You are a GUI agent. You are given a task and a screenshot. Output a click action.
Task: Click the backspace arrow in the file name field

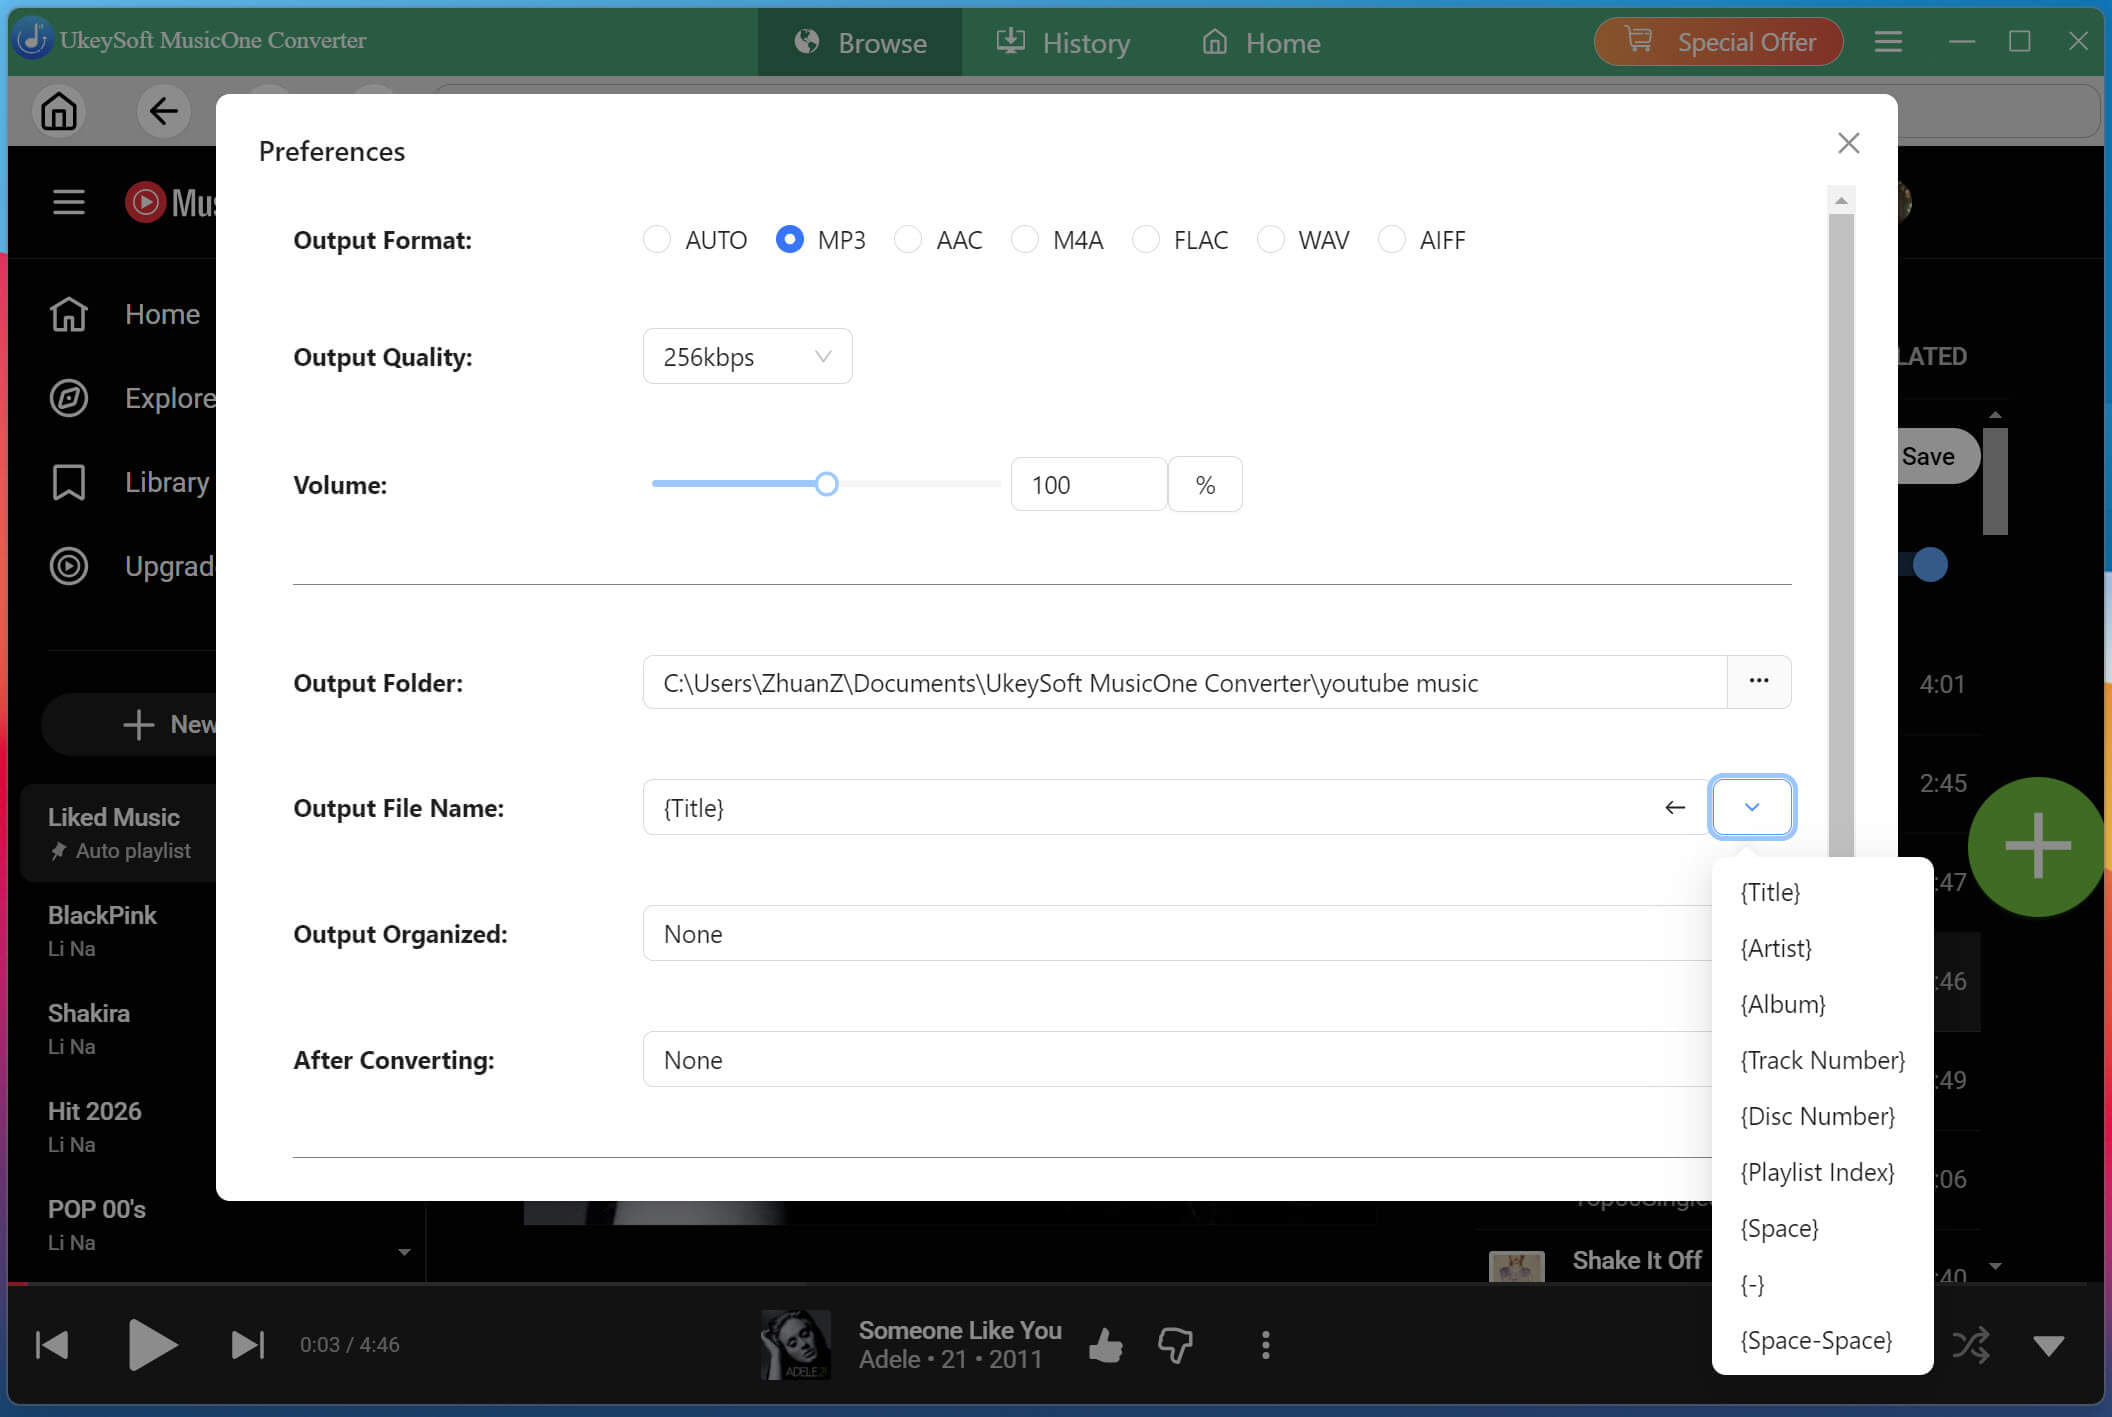[1675, 807]
